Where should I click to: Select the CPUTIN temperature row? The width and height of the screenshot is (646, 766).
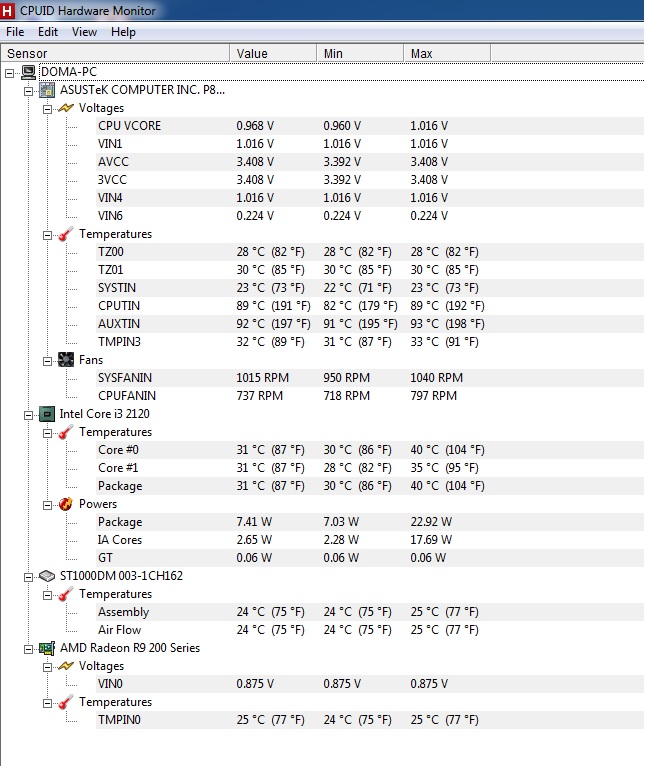119,306
